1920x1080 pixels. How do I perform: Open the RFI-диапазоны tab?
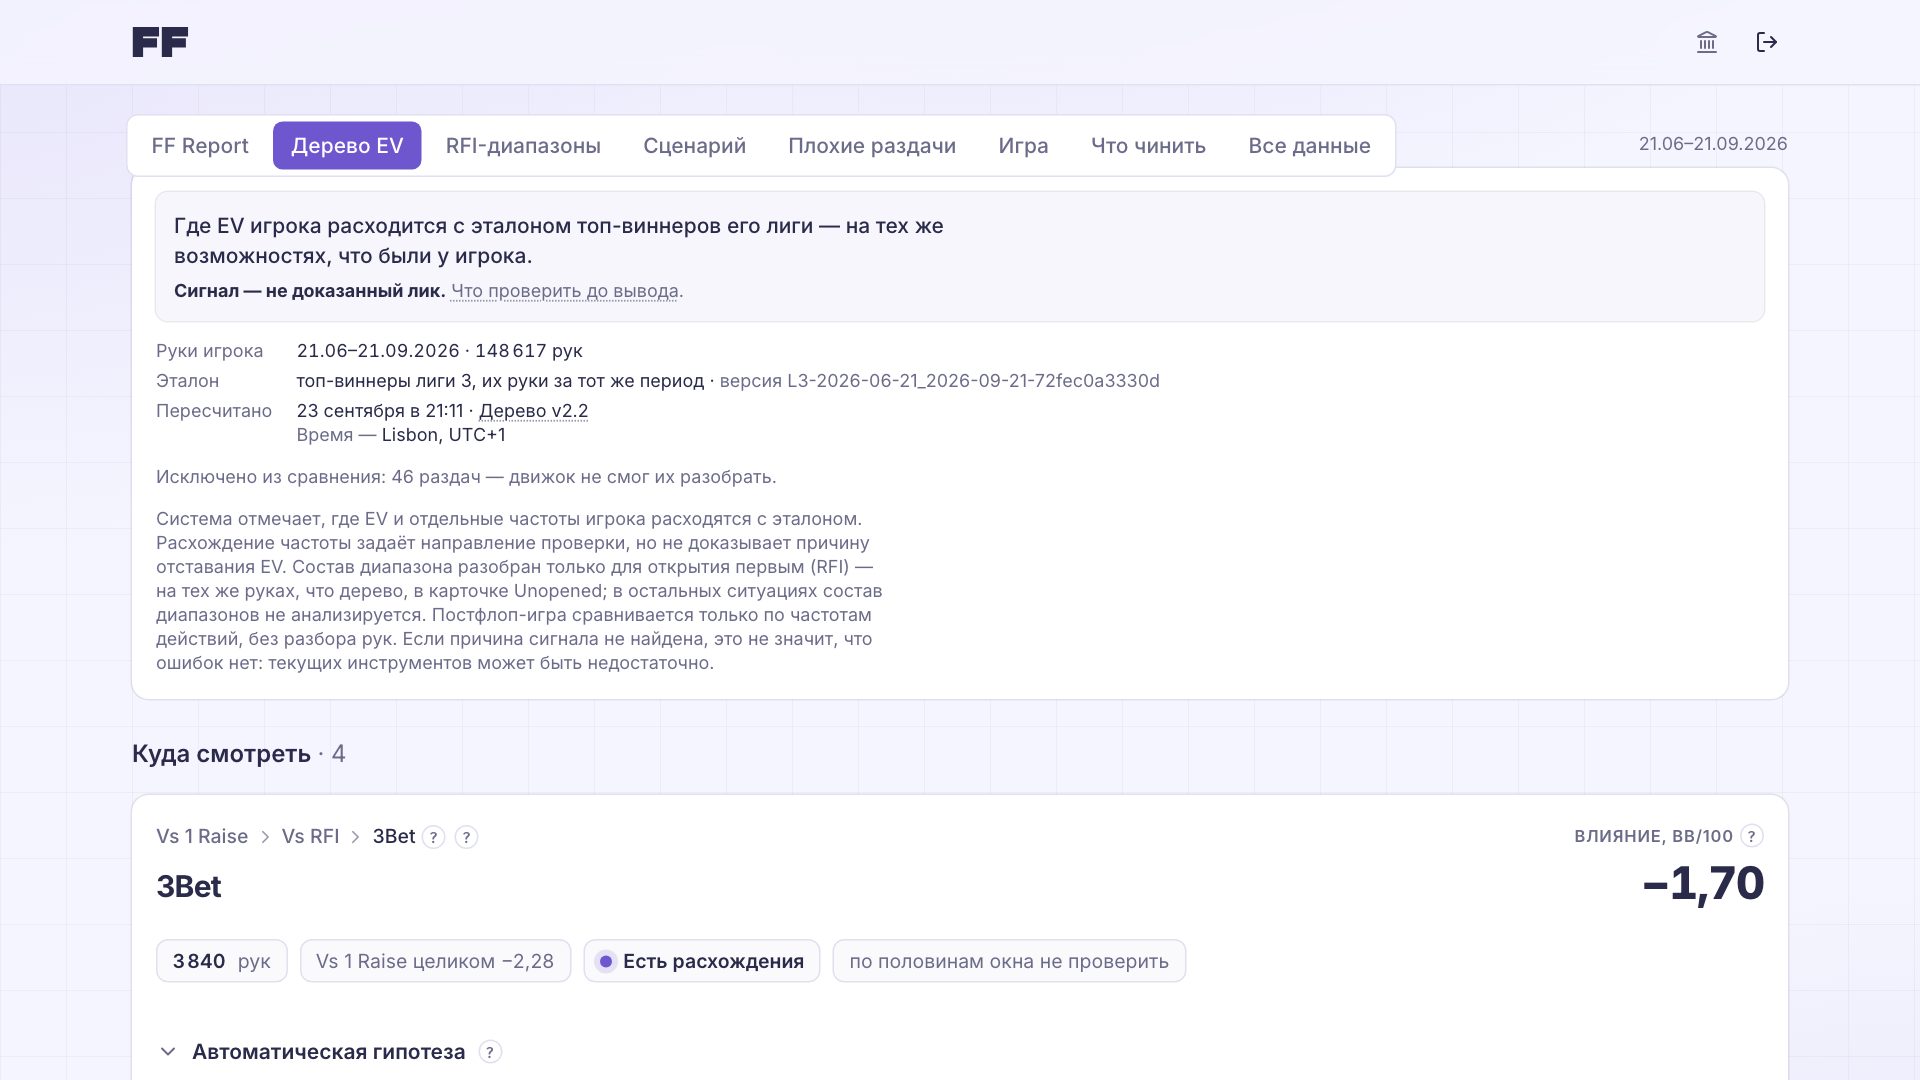523,146
